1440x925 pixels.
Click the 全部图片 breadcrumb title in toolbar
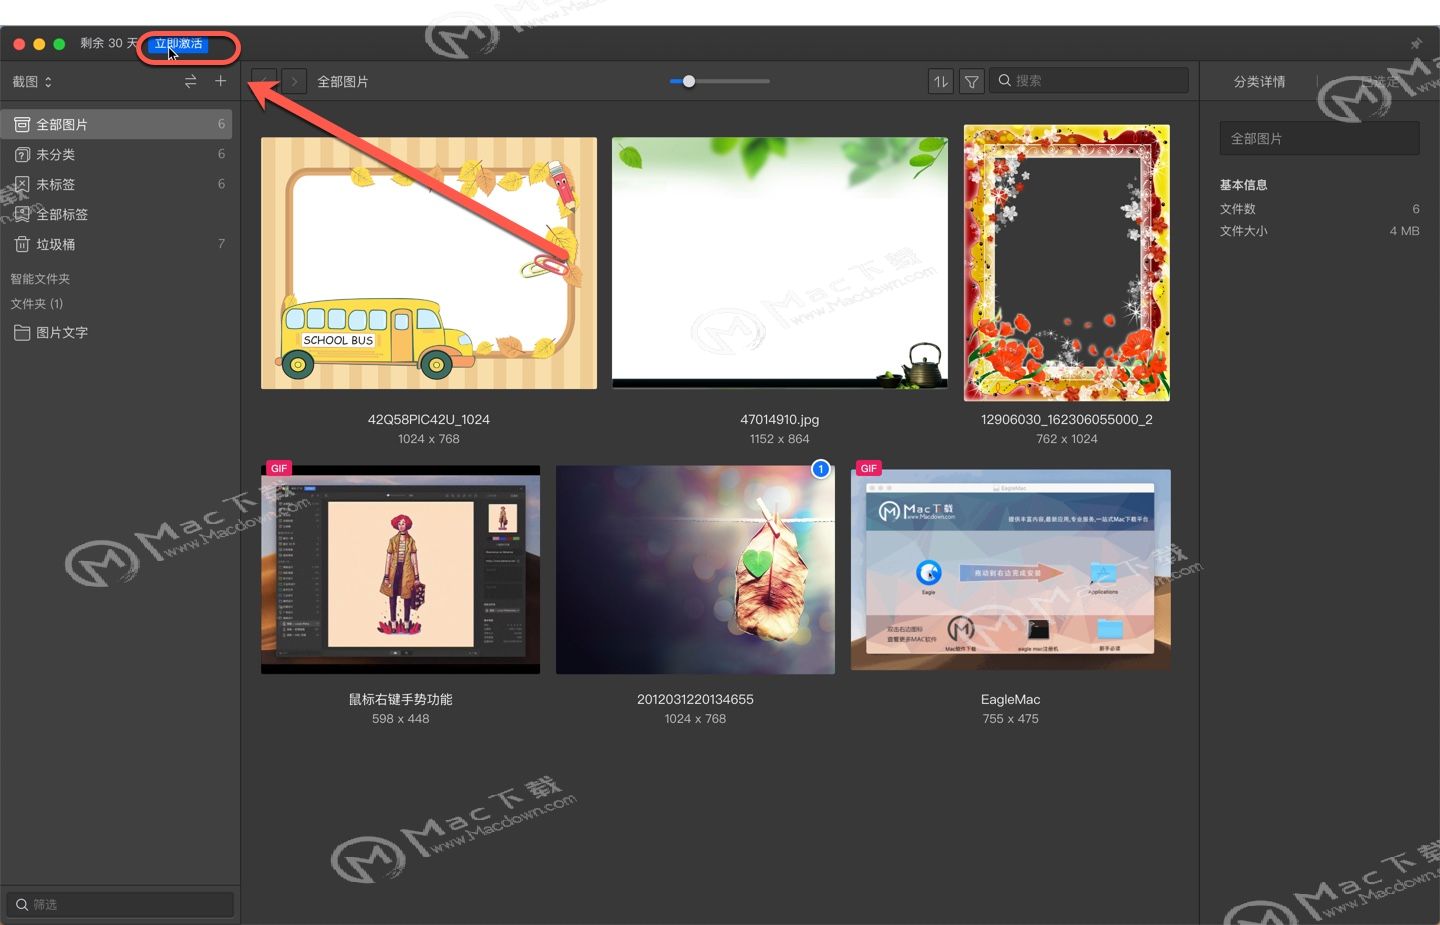pyautogui.click(x=343, y=82)
